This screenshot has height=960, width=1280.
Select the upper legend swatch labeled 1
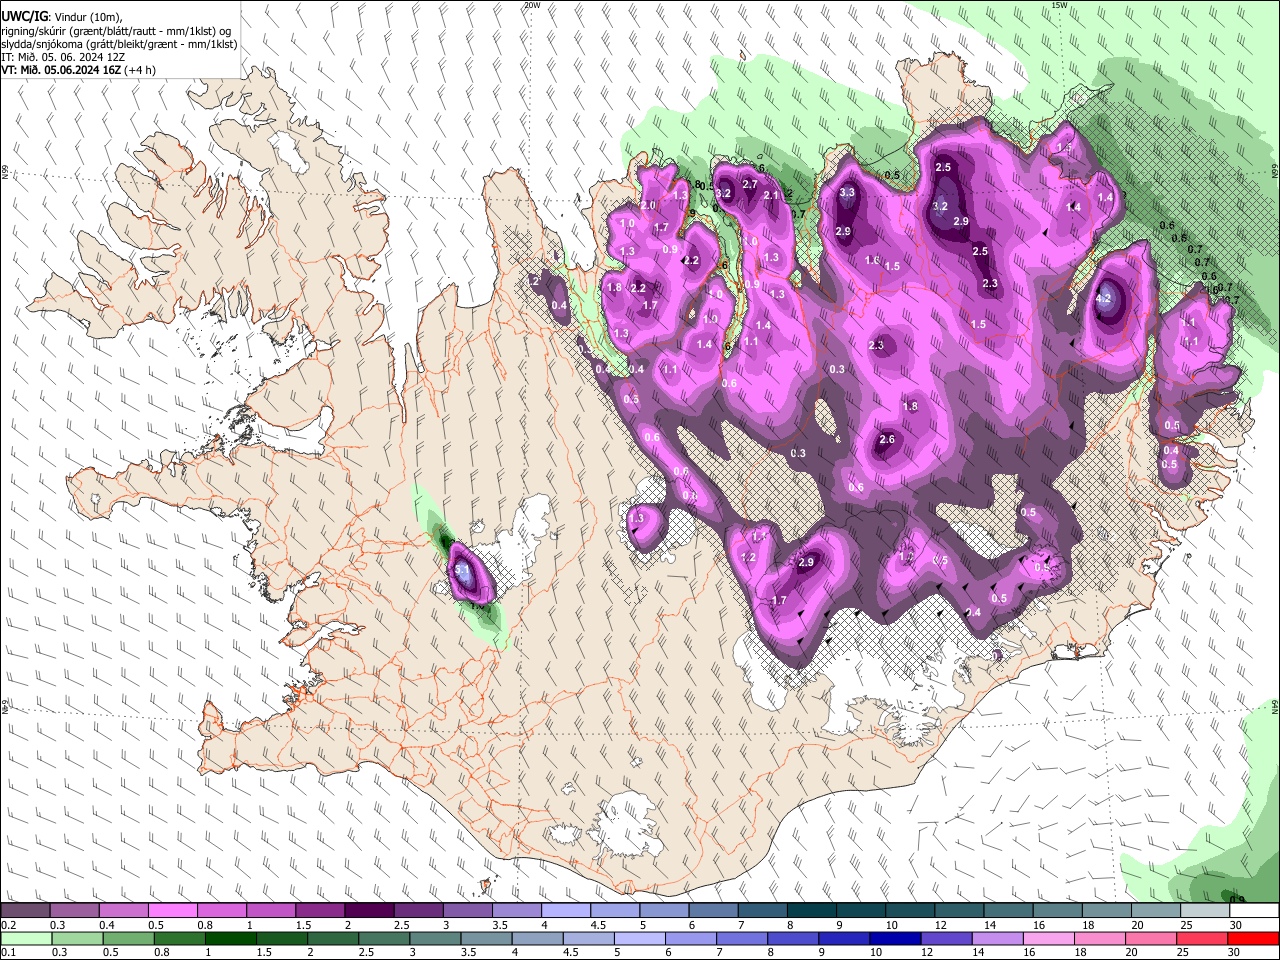(x=271, y=910)
